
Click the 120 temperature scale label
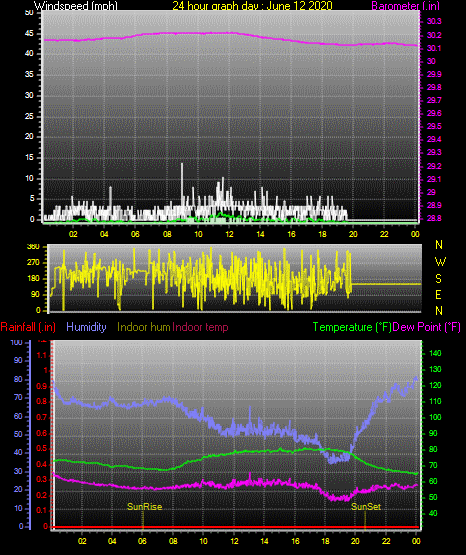tap(435, 385)
